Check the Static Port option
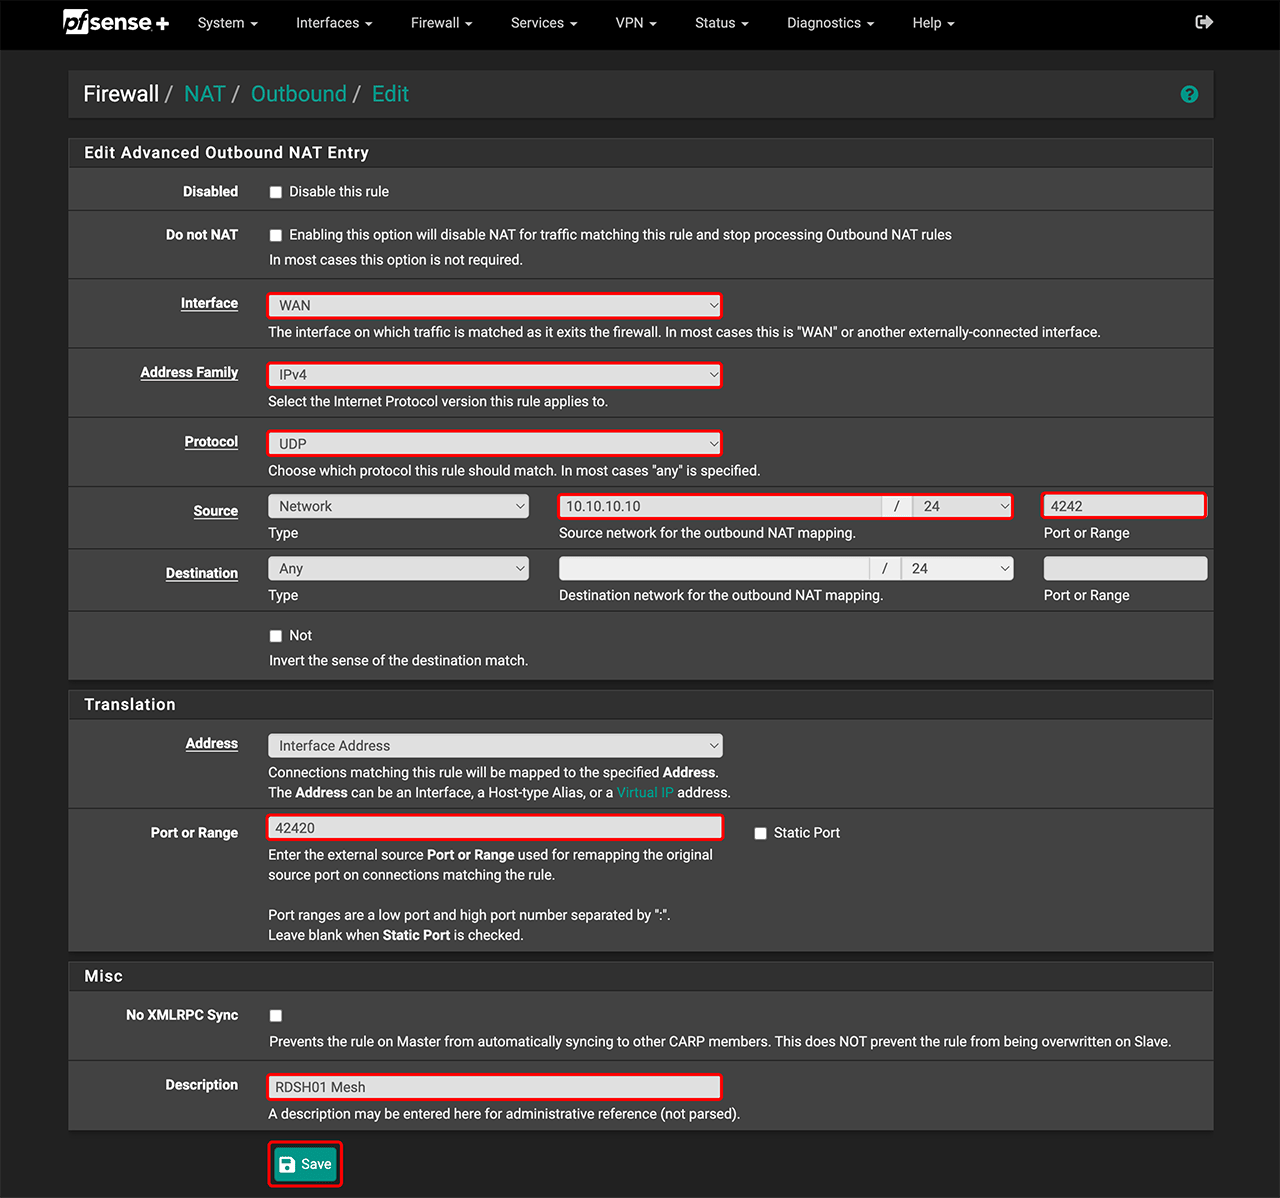The height and width of the screenshot is (1198, 1280). [x=761, y=833]
